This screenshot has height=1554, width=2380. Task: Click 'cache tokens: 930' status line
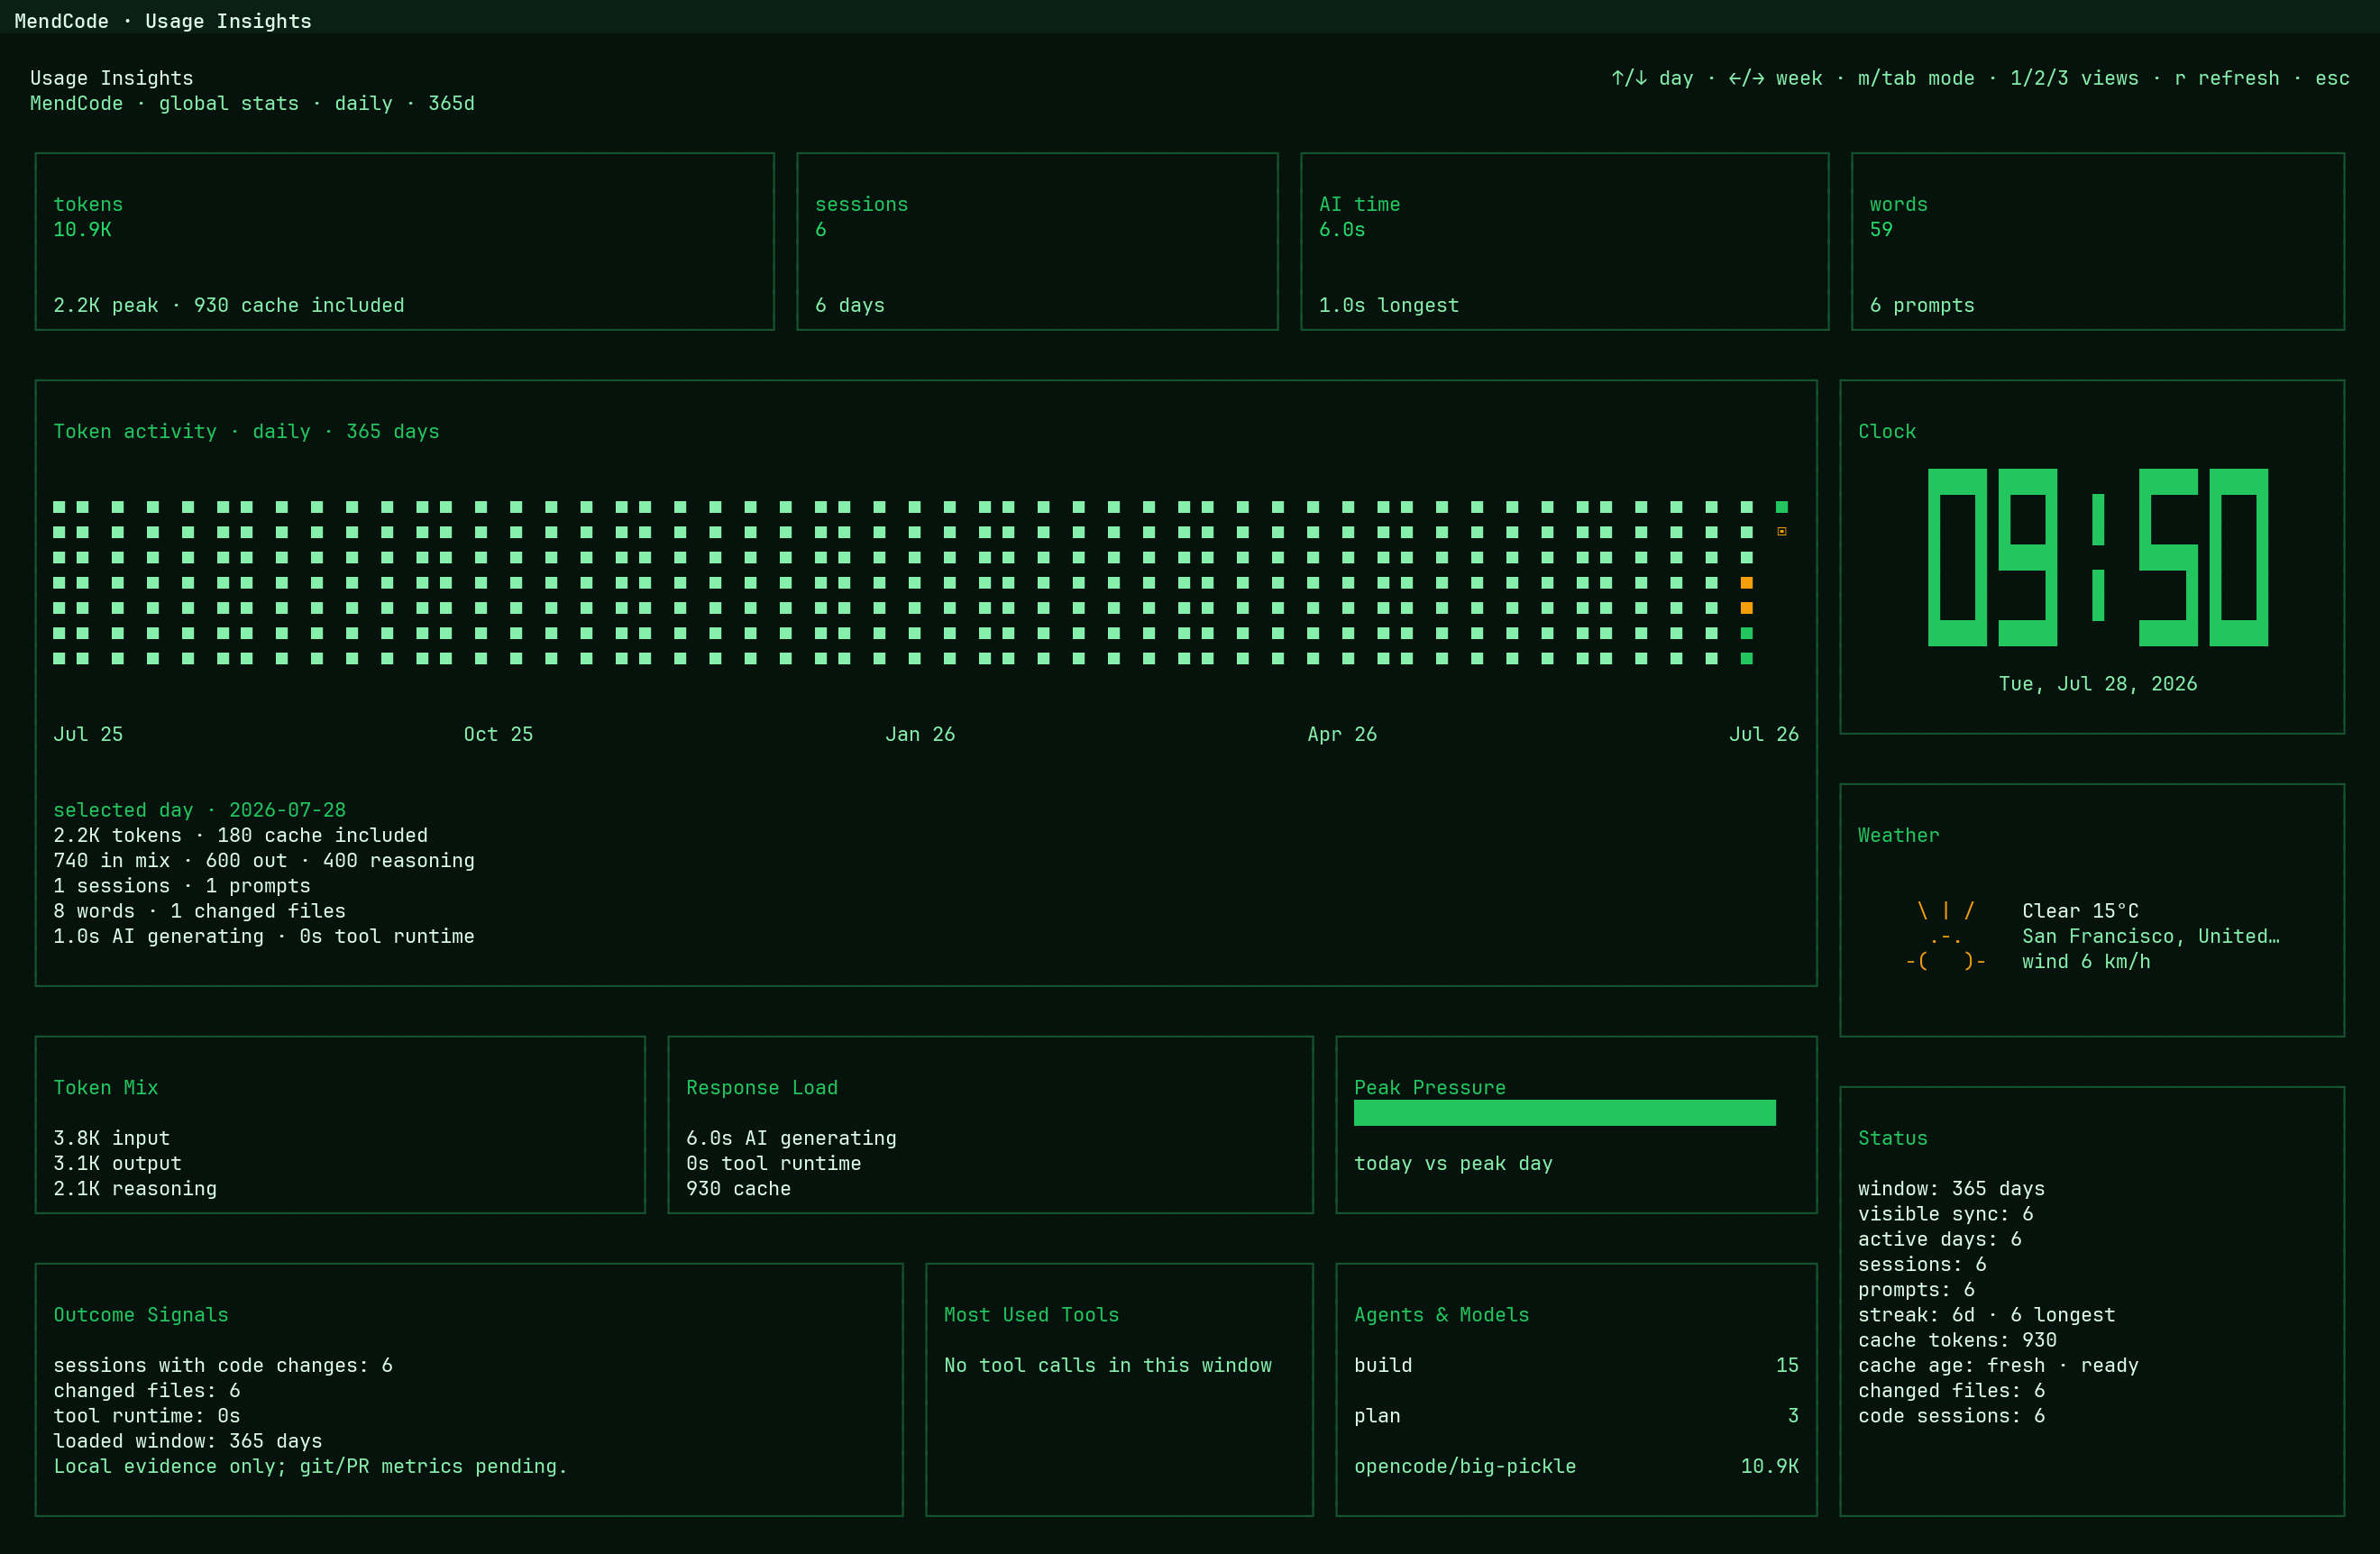click(1957, 1340)
